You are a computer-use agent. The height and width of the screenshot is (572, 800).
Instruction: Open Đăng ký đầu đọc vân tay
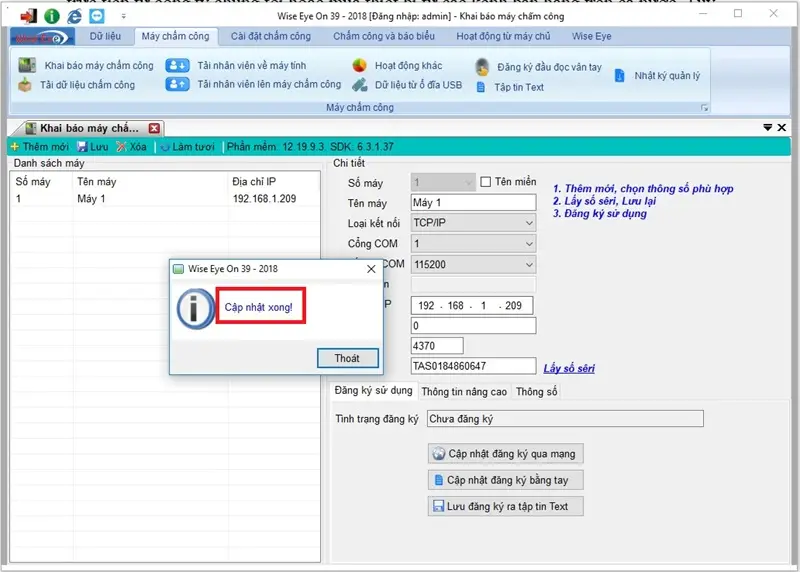(x=548, y=67)
